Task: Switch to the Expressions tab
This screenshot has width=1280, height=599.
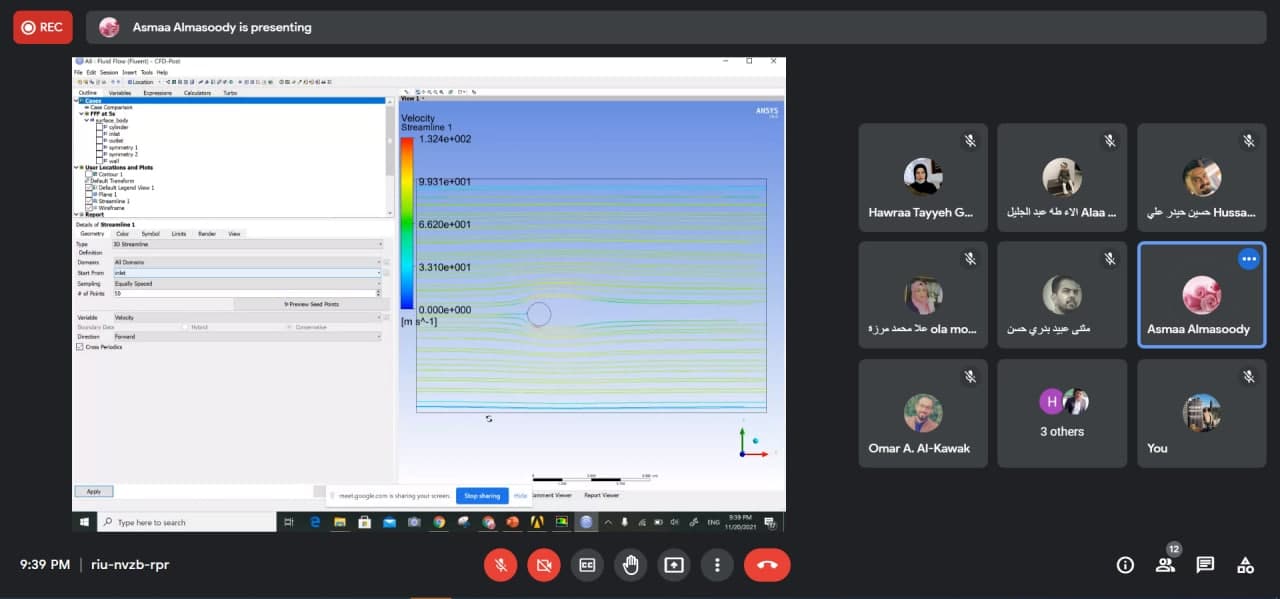Action: click(x=157, y=92)
